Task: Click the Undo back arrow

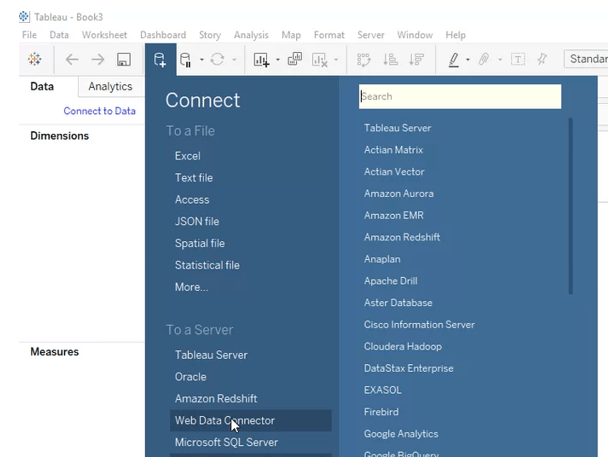Action: coord(72,59)
